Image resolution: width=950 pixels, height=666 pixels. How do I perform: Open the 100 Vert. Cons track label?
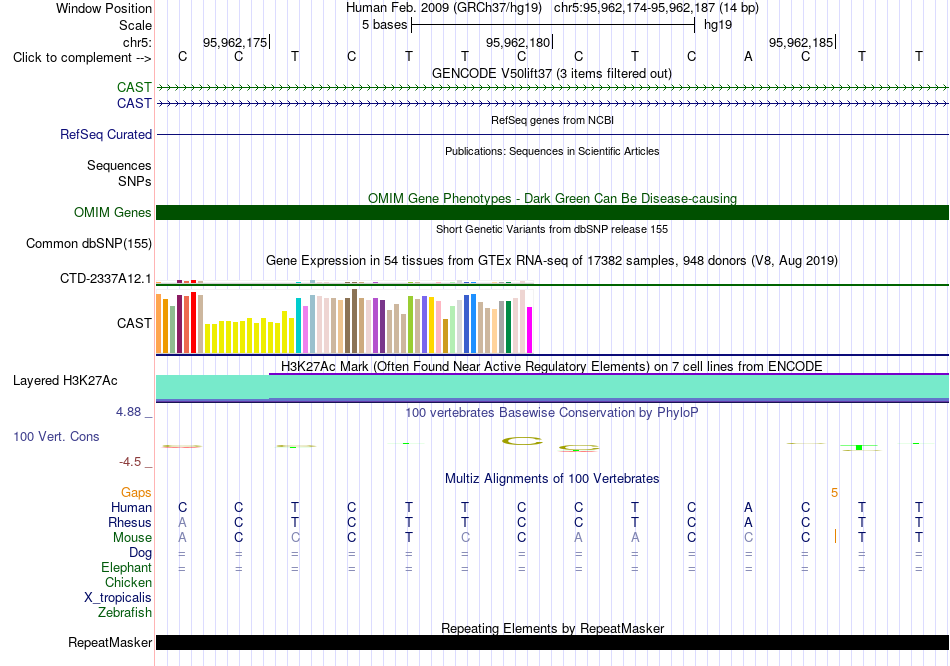tap(56, 436)
